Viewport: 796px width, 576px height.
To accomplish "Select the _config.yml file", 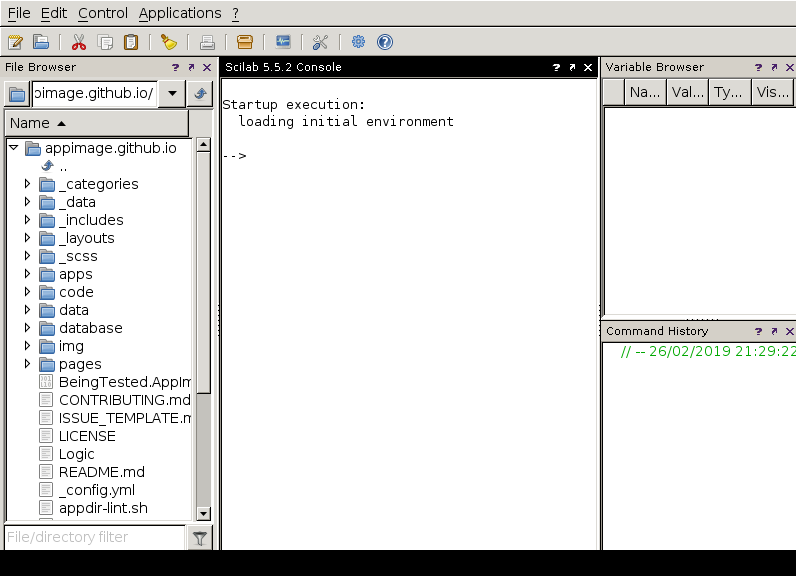I will 96,490.
